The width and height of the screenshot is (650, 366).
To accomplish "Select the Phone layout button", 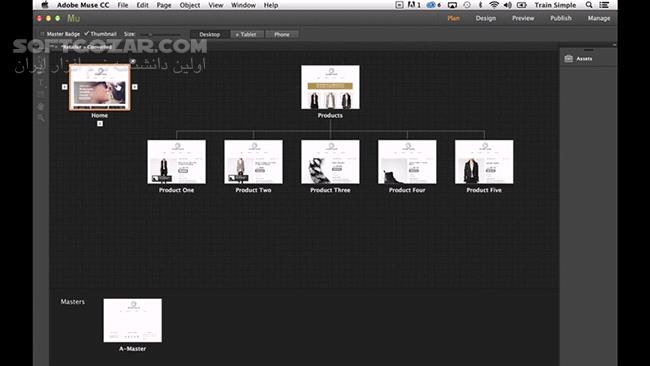I will point(282,34).
